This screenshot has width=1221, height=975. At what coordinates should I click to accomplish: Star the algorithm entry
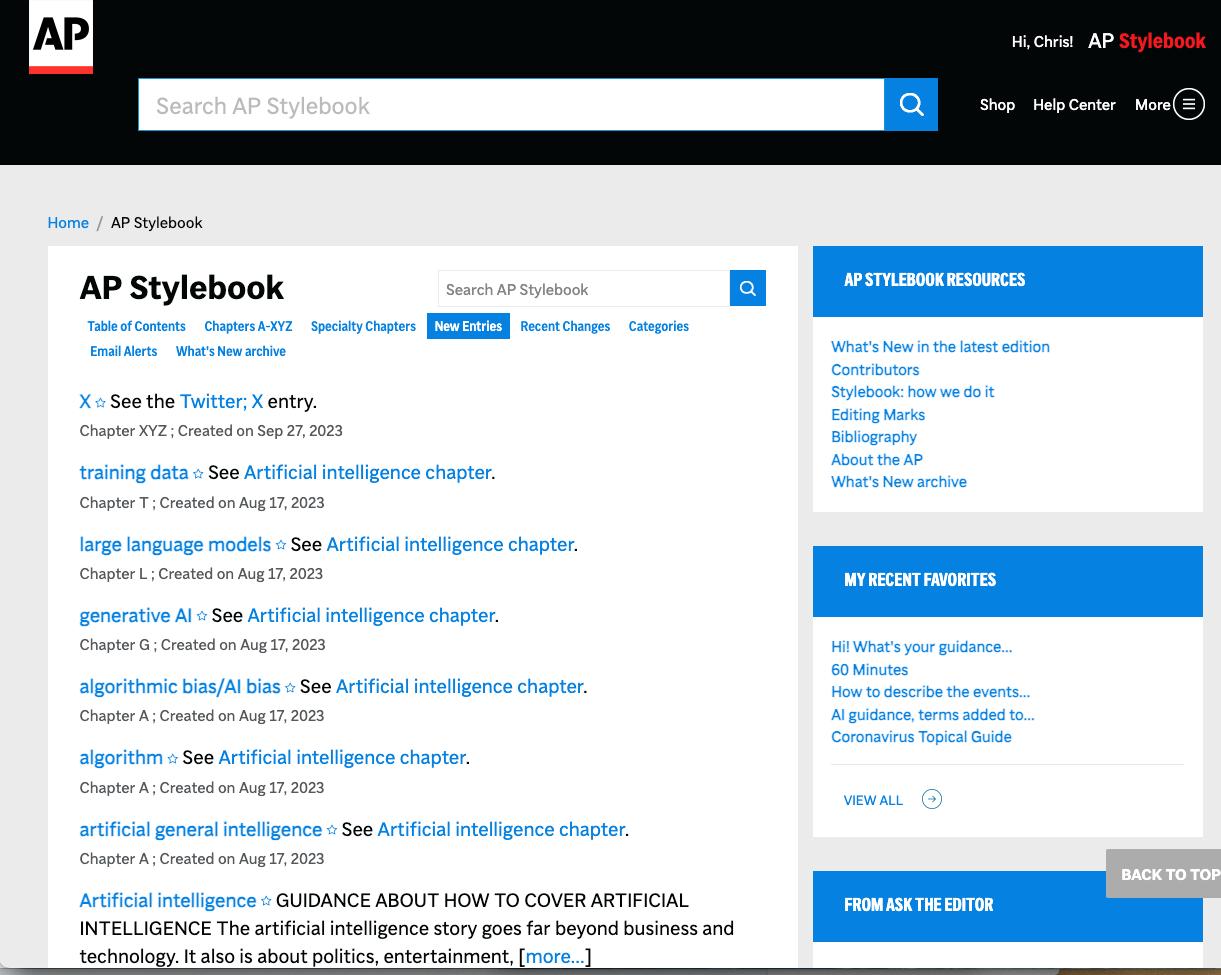click(x=172, y=759)
